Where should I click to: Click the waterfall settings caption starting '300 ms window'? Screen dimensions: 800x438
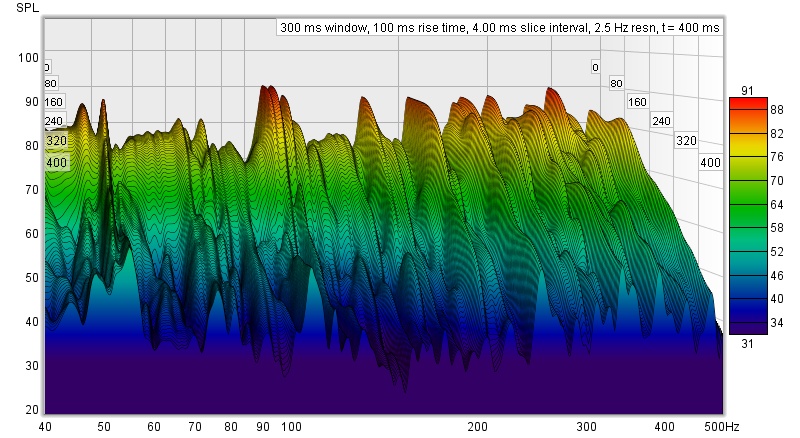[500, 28]
